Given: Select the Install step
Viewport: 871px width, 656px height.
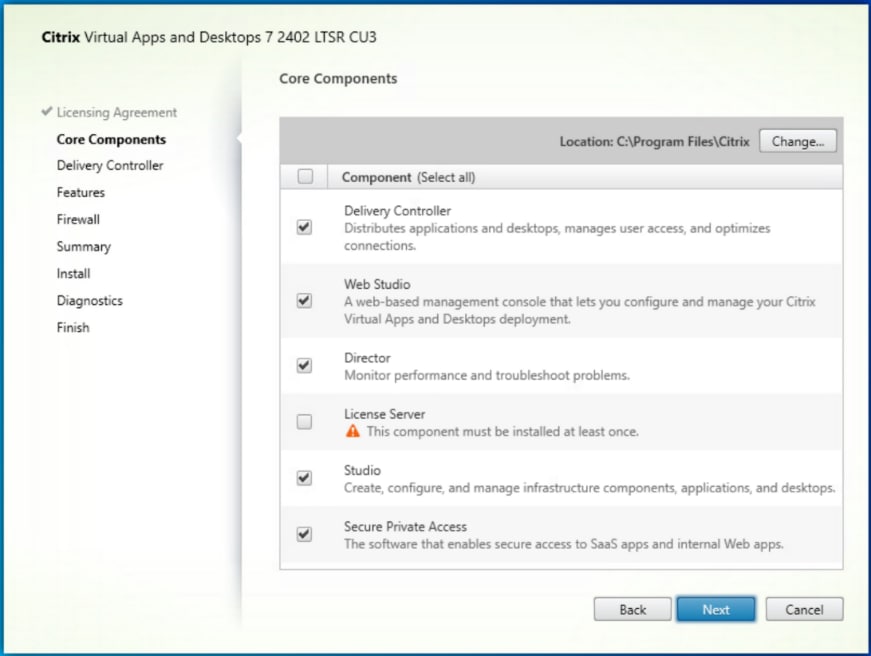Looking at the screenshot, I should click(73, 273).
